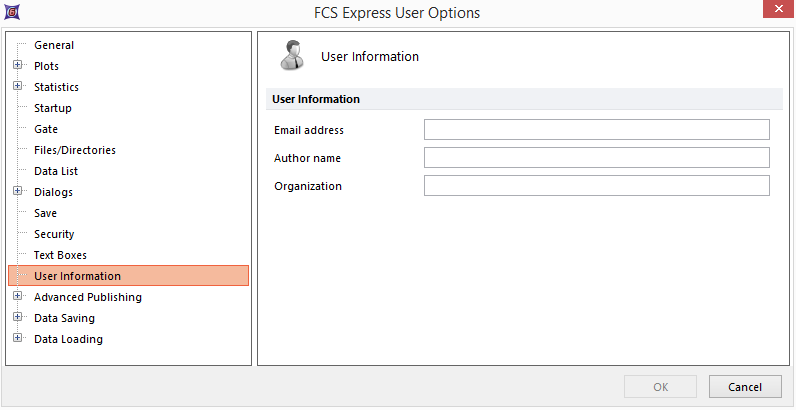Screen dimensions: 796x410
Task: Click the FCS Express app icon in title bar
Action: point(12,12)
